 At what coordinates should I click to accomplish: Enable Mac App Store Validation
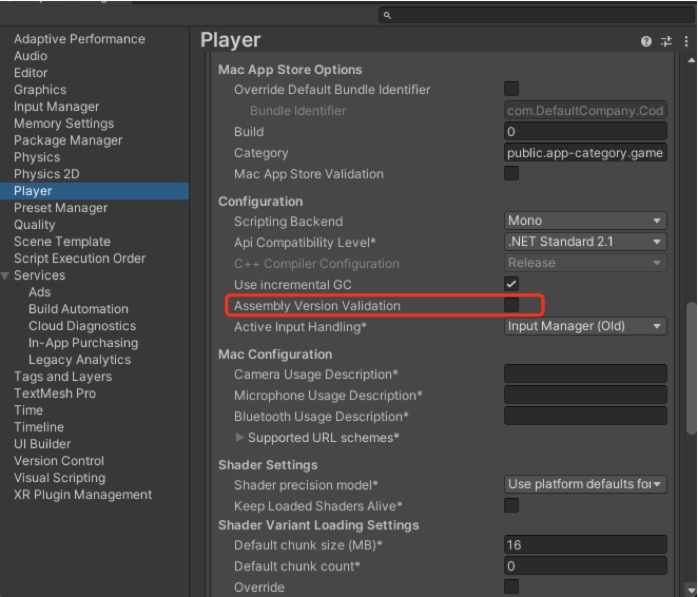[512, 174]
